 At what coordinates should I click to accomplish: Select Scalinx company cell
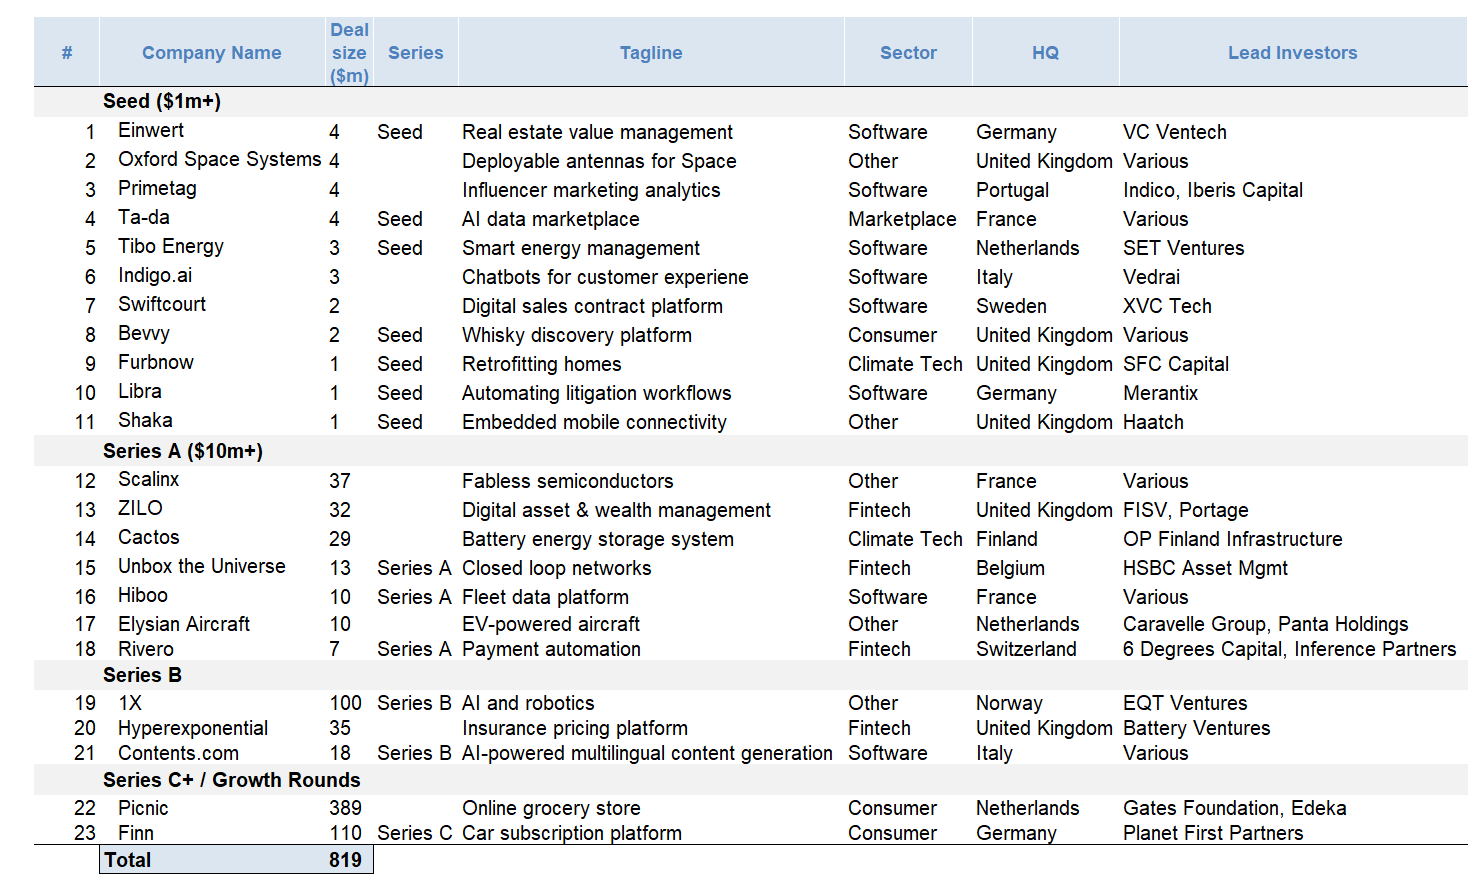click(x=149, y=479)
